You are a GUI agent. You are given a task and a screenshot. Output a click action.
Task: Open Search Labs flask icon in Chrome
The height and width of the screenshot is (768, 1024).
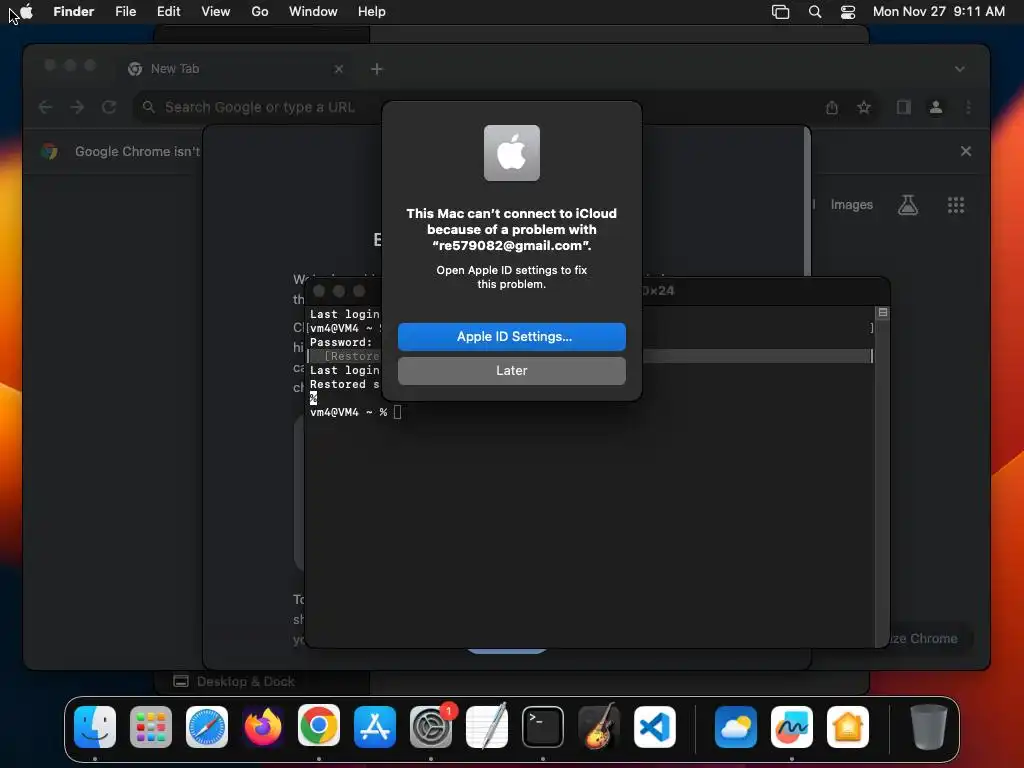908,205
